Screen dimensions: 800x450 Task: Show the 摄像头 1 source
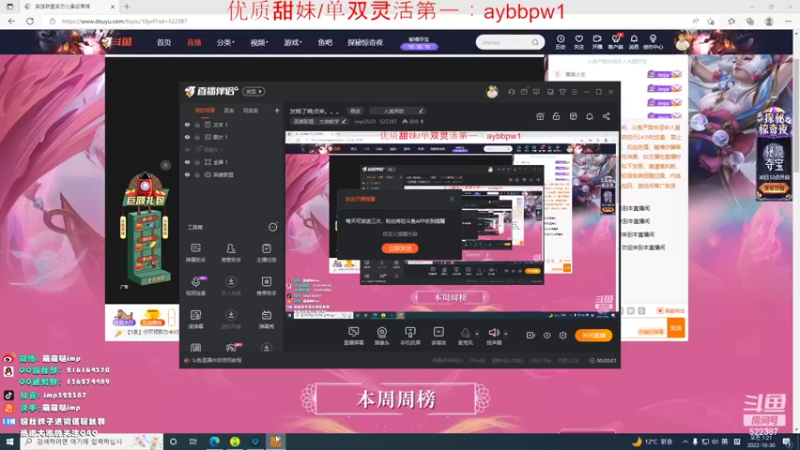(x=187, y=149)
